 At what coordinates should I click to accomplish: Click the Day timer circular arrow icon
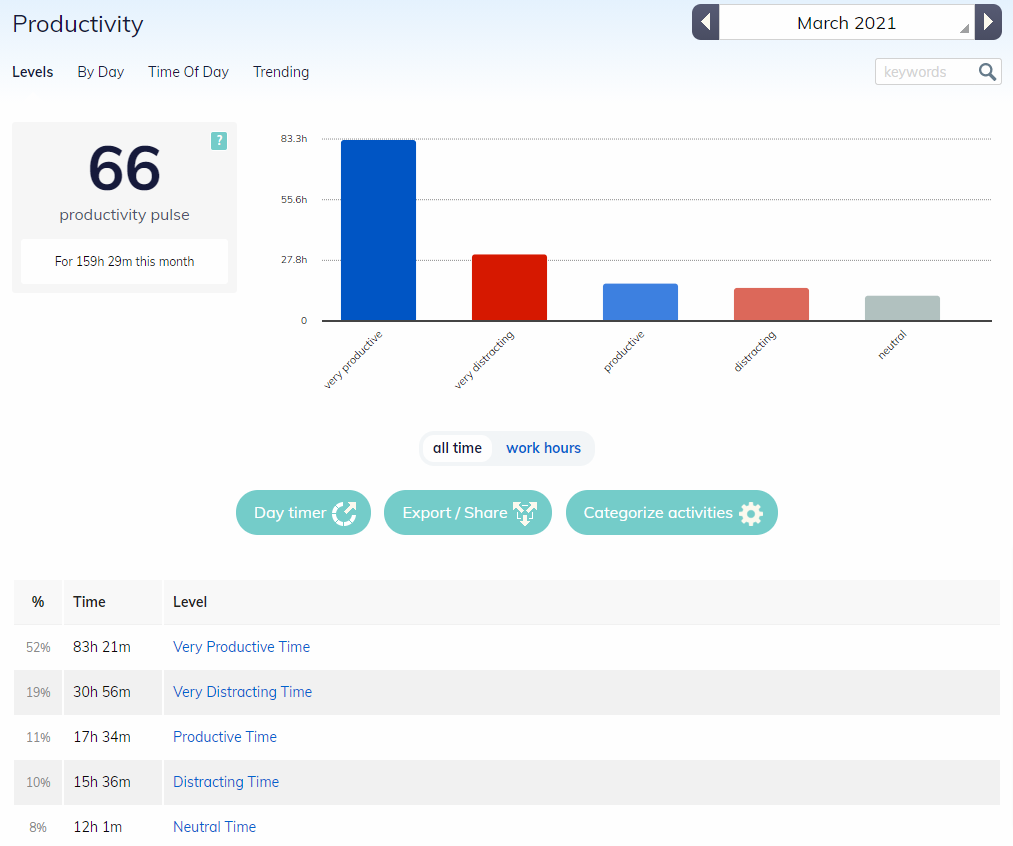pos(344,513)
